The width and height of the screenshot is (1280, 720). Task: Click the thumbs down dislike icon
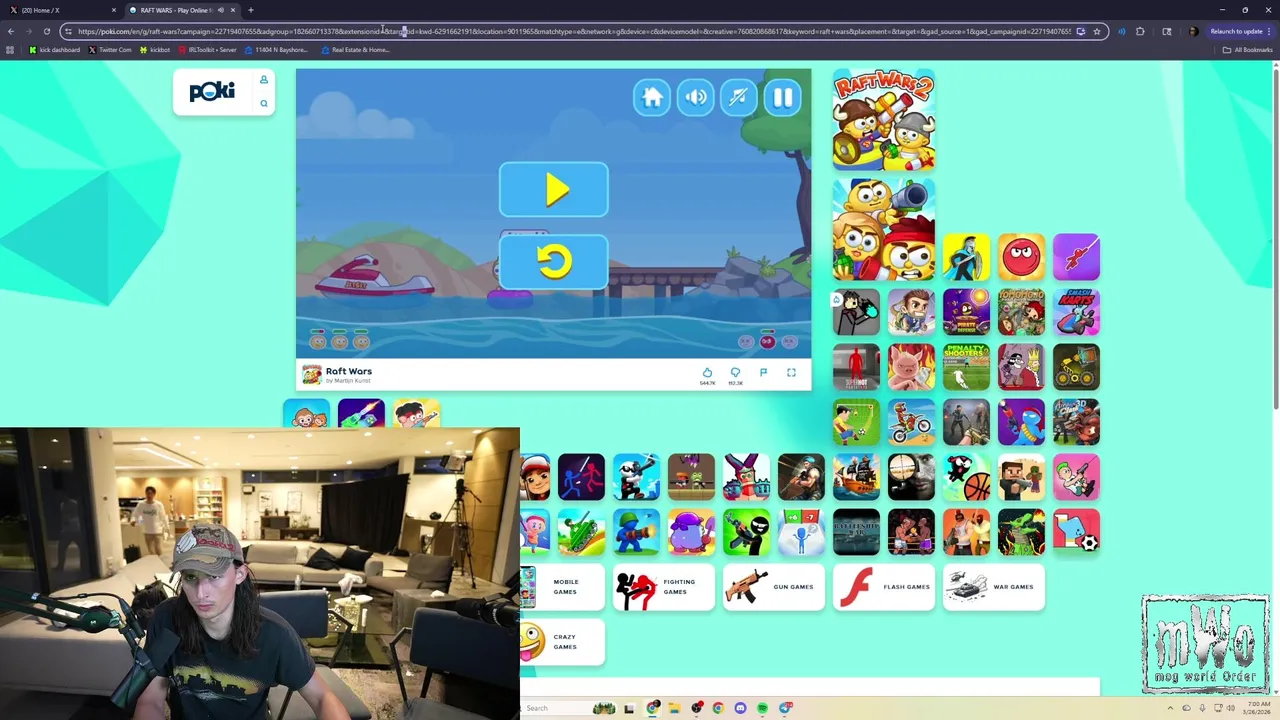coord(735,373)
